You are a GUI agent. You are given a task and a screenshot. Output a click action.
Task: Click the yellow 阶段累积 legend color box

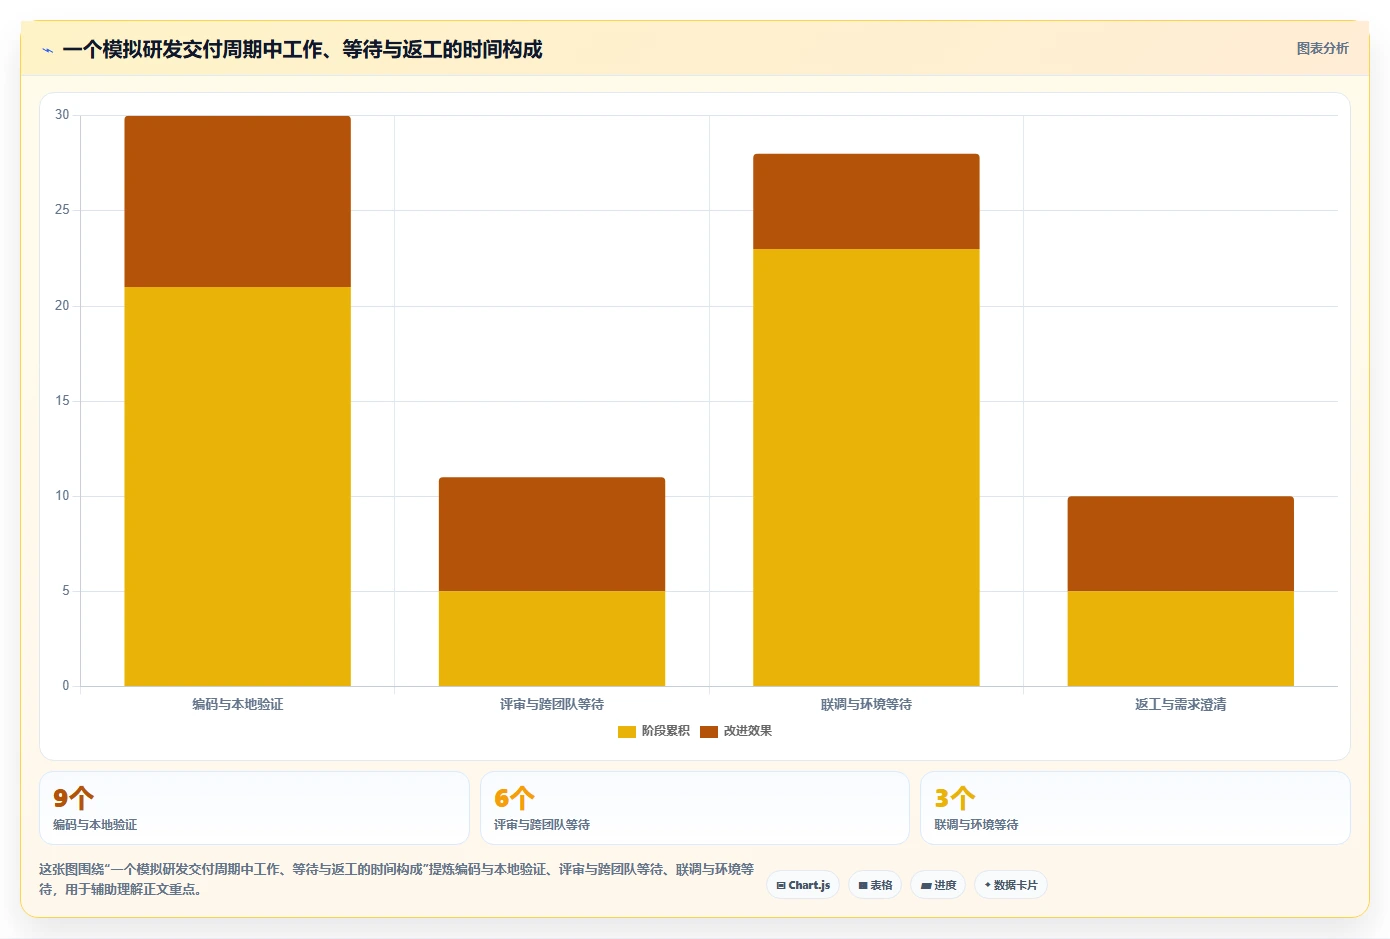click(627, 732)
